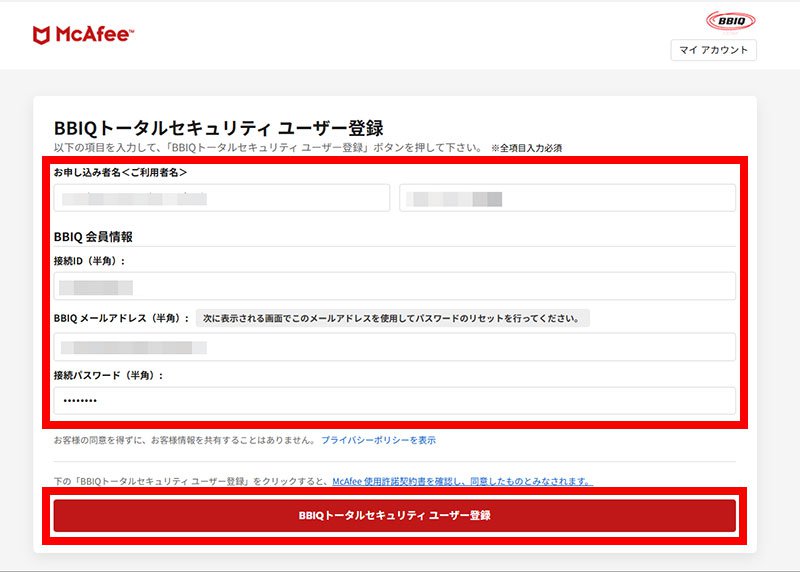Click the お申し込み者名＜ご利用者名＞ label
Image resolution: width=800 pixels, height=572 pixels.
point(120,172)
